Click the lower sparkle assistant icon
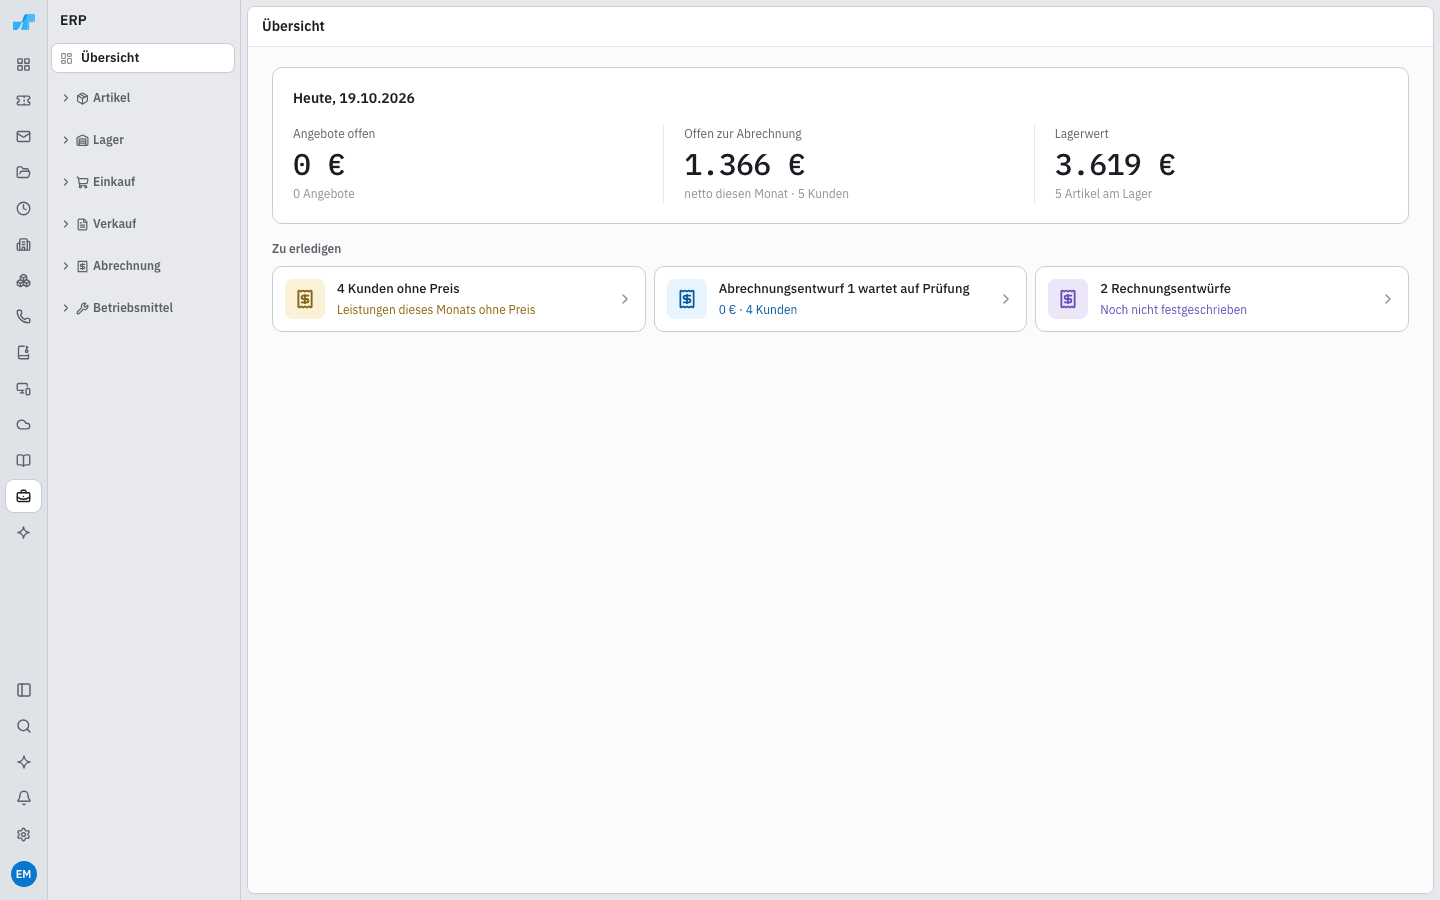 click(24, 762)
